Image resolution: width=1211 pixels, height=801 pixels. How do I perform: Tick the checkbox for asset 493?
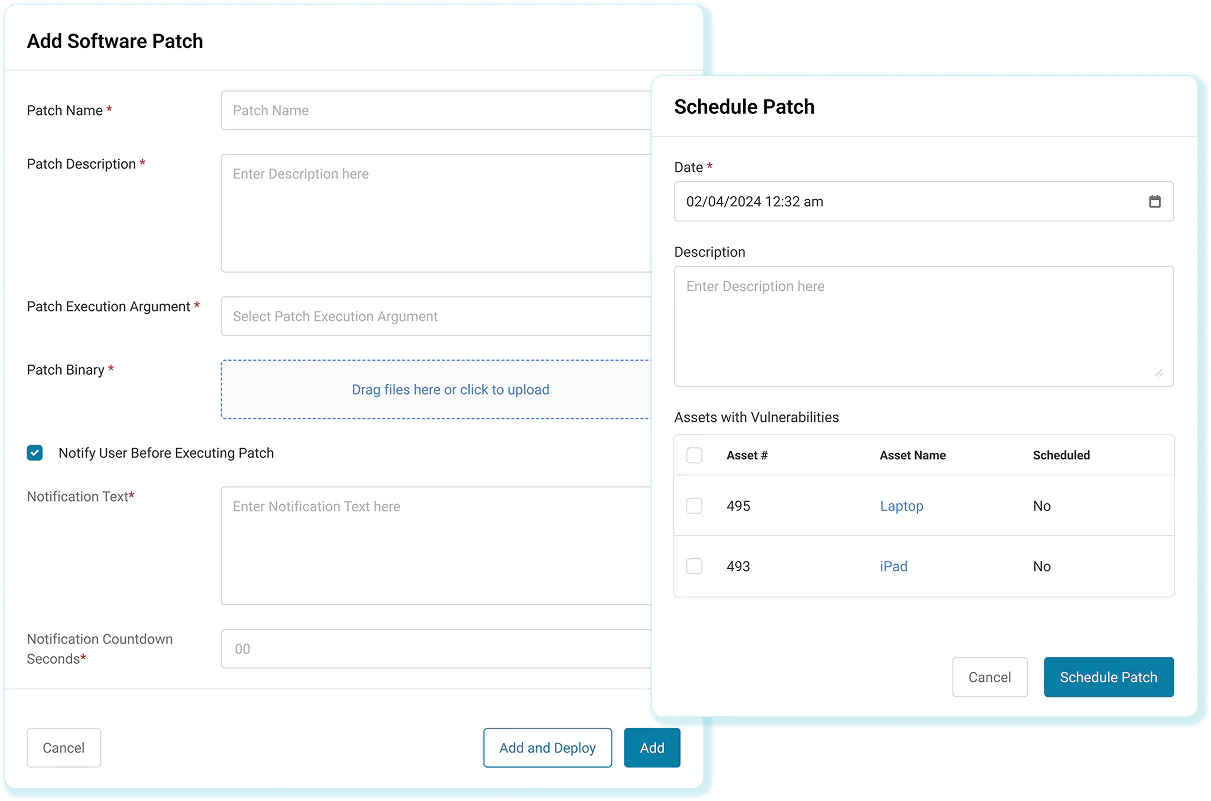click(x=694, y=566)
